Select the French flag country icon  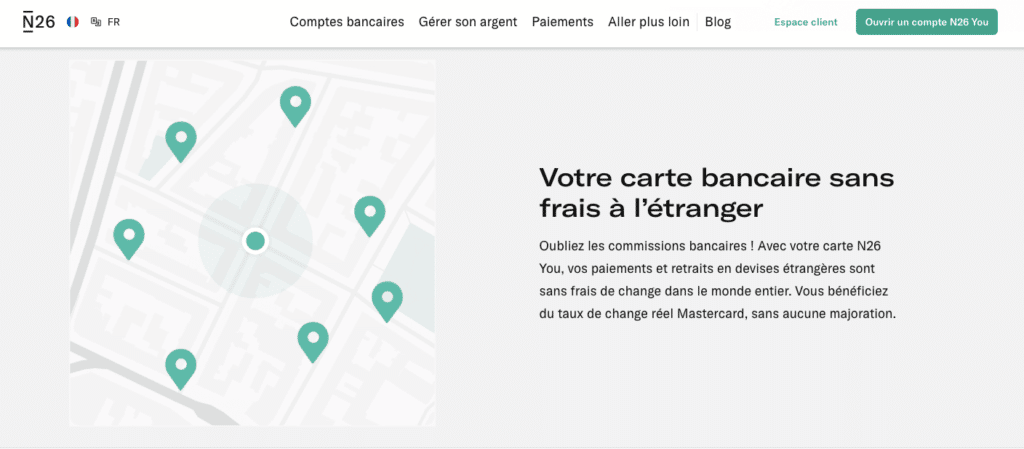(x=72, y=22)
